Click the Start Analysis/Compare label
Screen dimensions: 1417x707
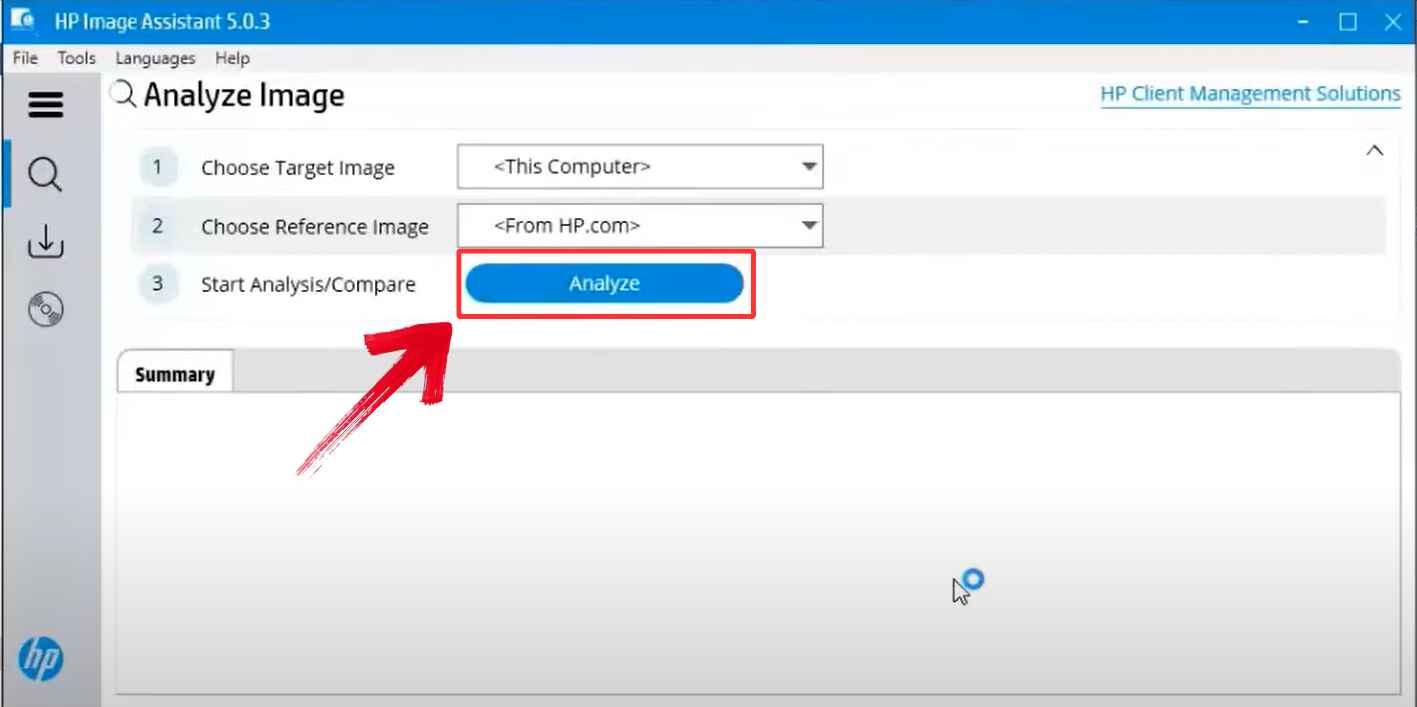click(x=308, y=285)
